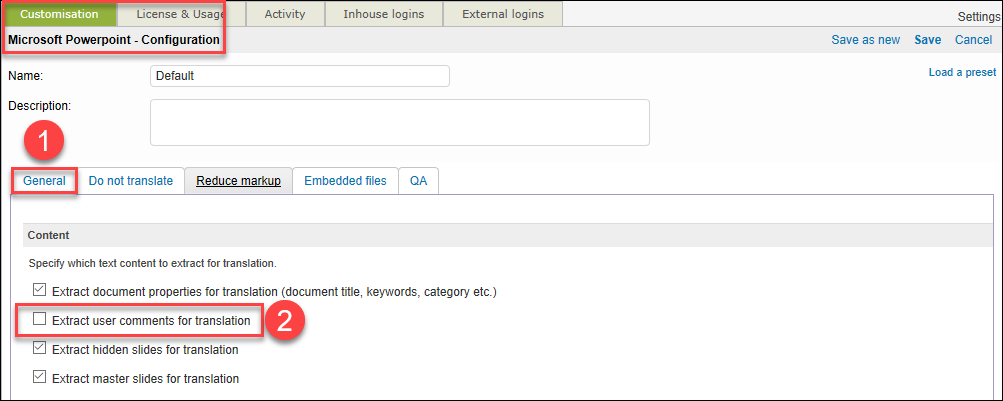Click the Save as new link
The width and height of the screenshot is (1003, 401).
pos(865,40)
